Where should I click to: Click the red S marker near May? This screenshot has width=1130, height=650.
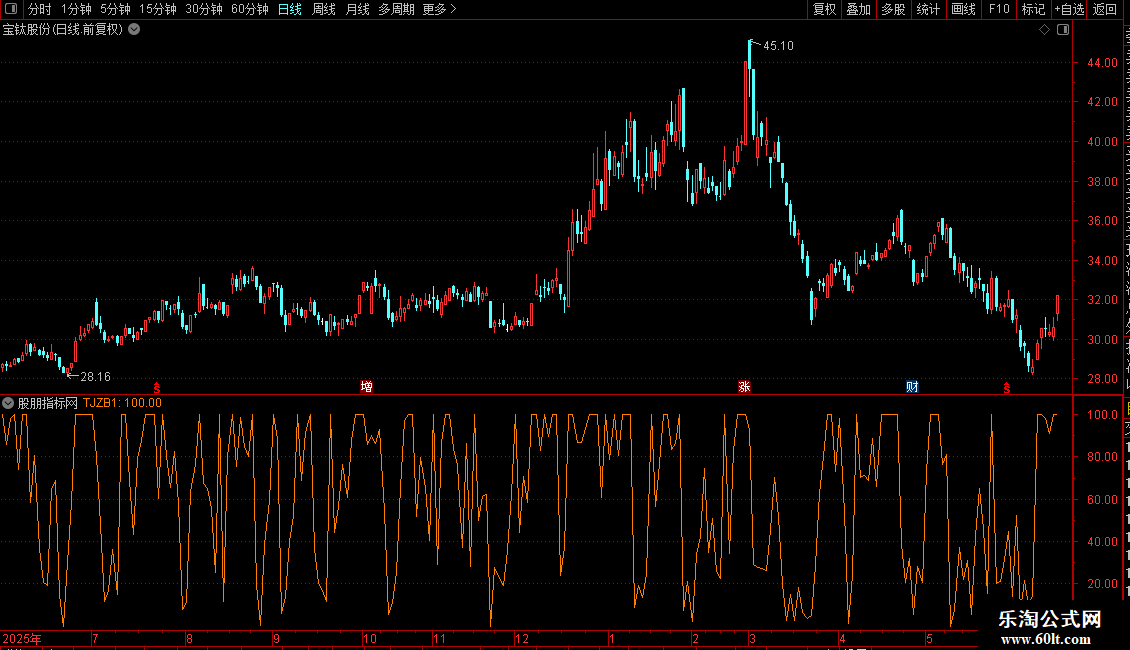coord(1007,388)
